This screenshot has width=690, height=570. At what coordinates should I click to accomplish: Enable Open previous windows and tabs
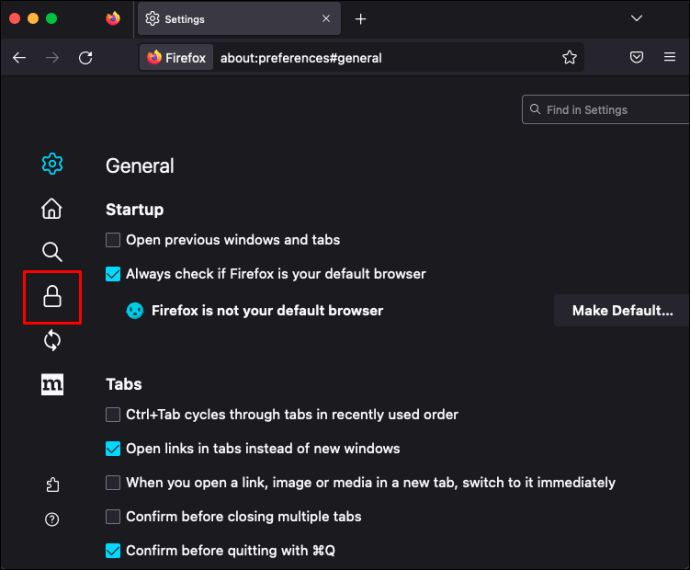(x=114, y=240)
